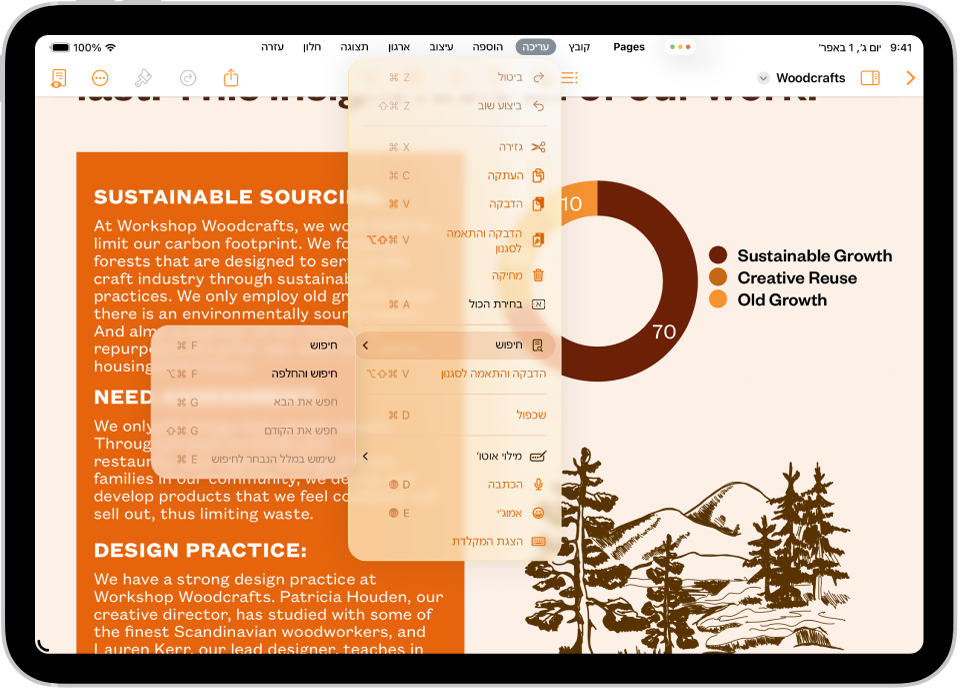
Task: Choose שכפול (Duplicate) menu item
Action: point(454,415)
